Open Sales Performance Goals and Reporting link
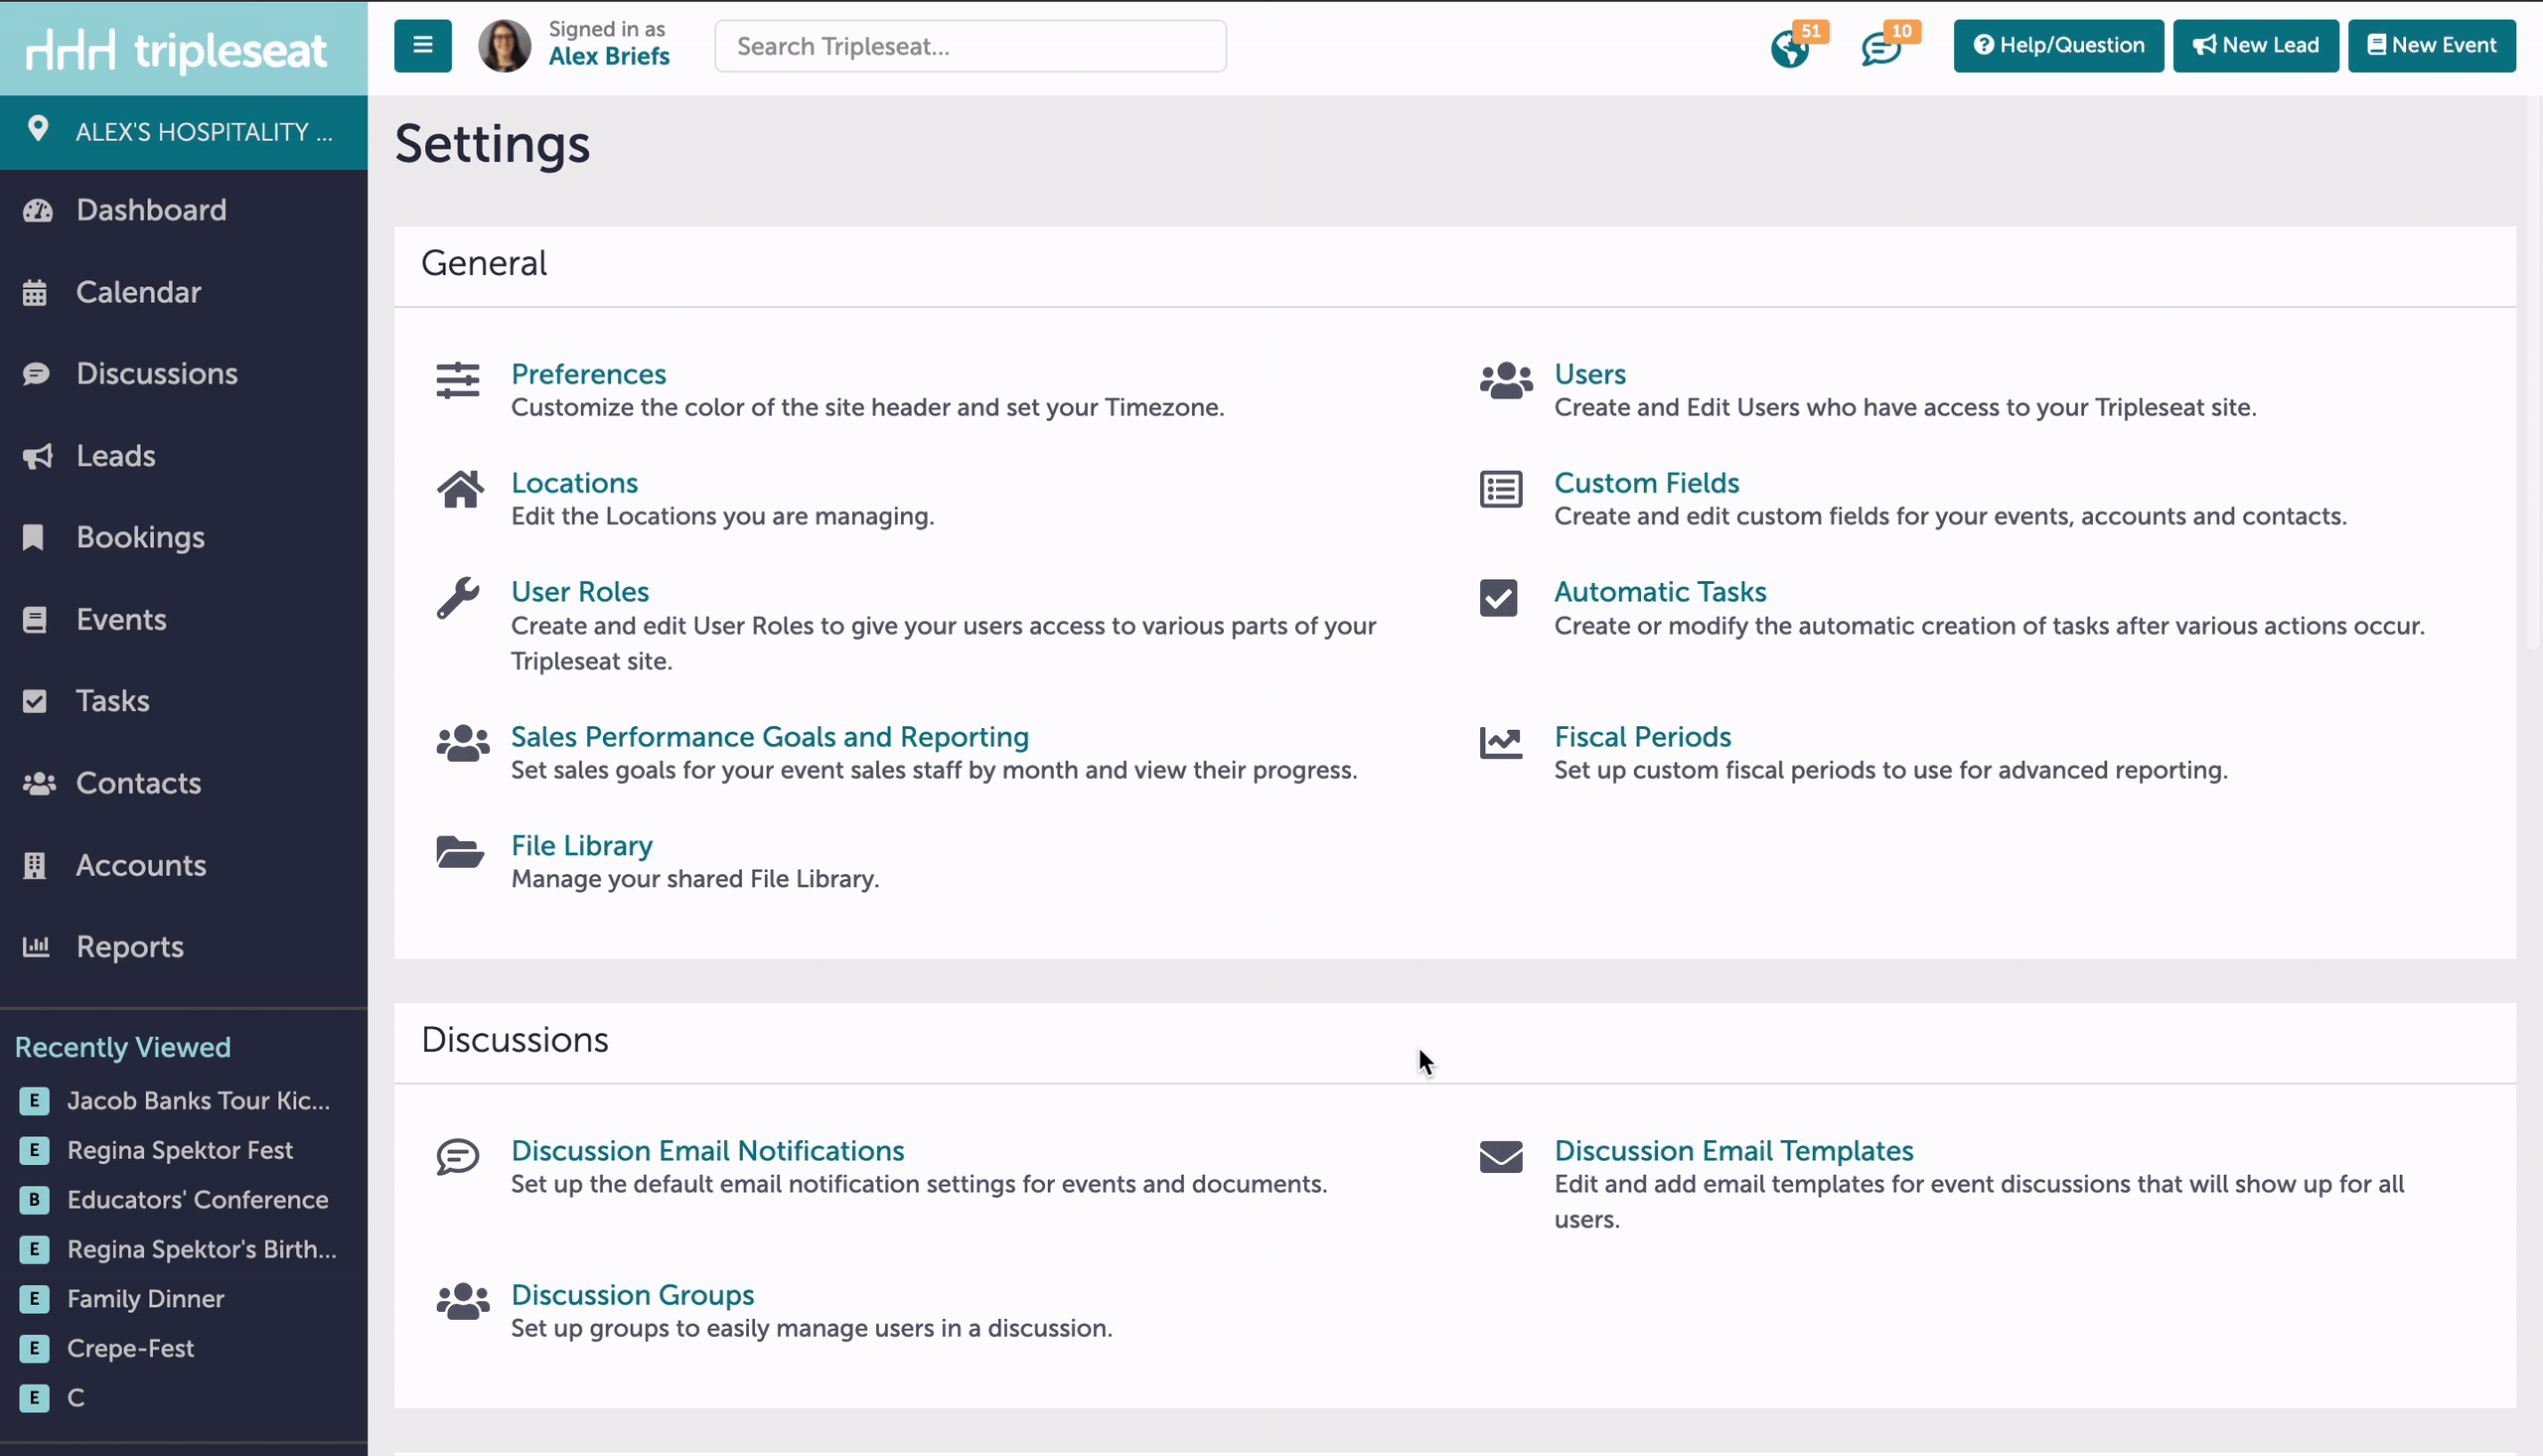Screen dimensions: 2543x1456 point(770,737)
